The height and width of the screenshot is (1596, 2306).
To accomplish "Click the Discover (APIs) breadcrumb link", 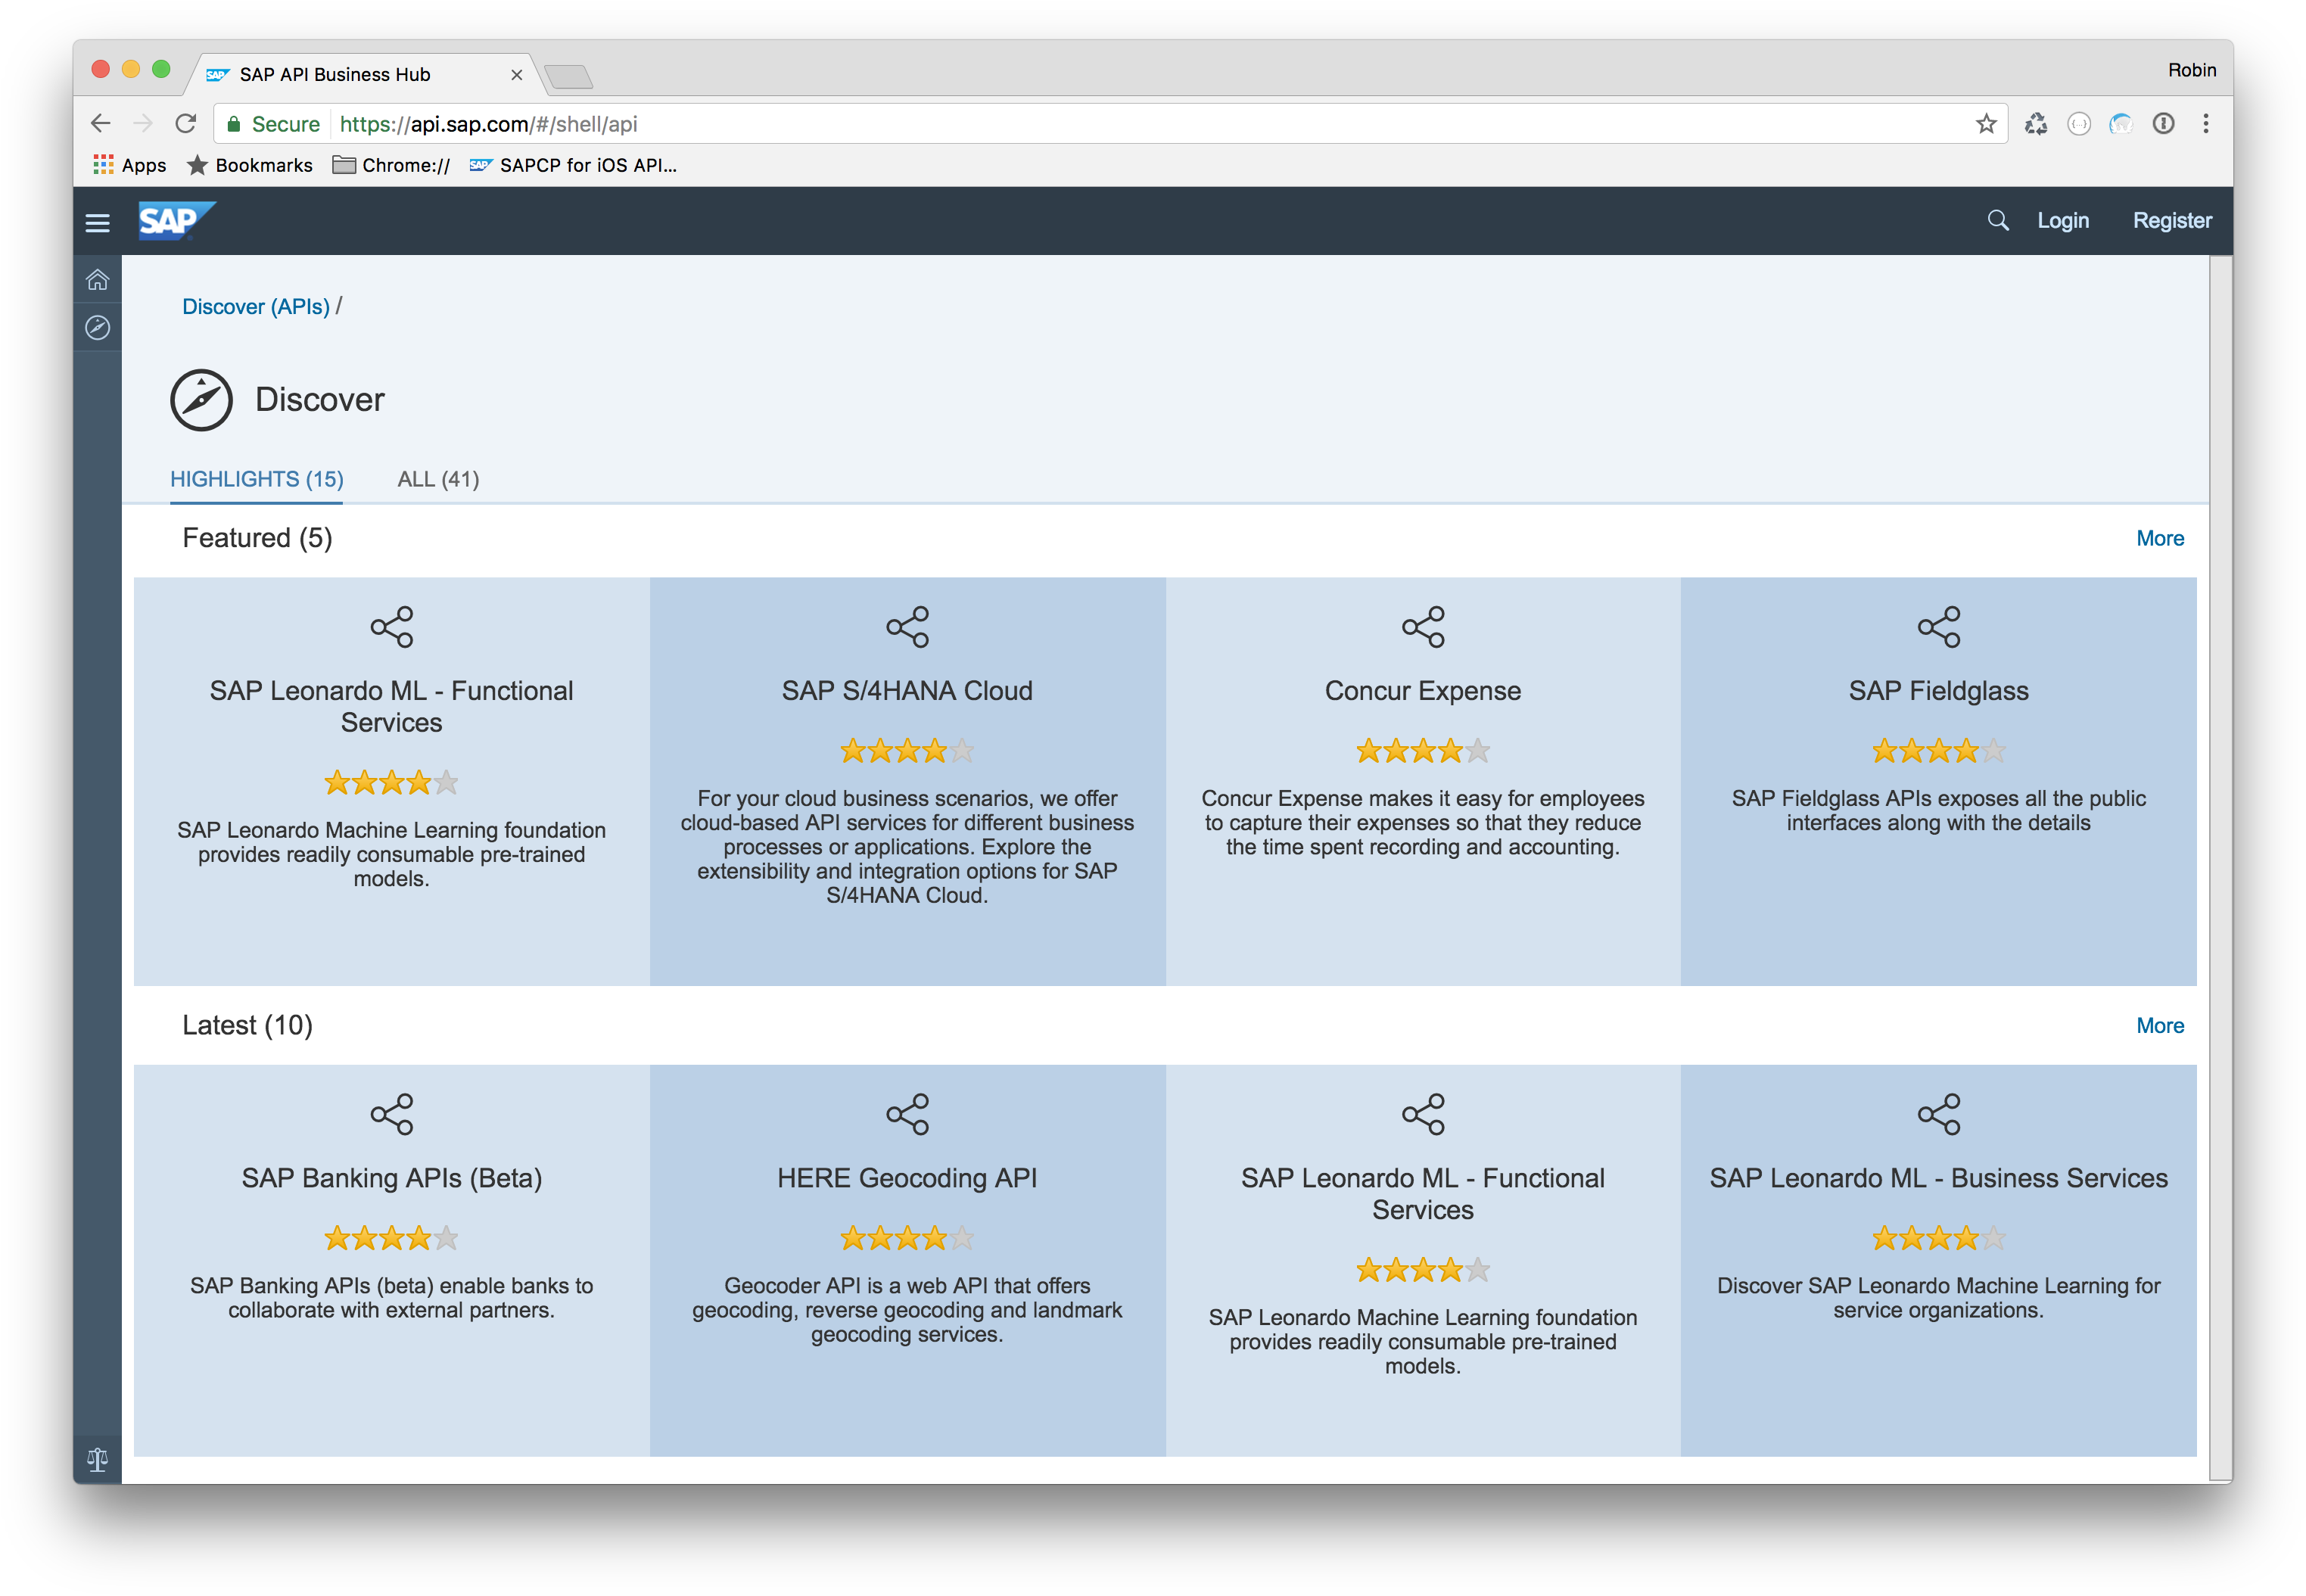I will click(255, 306).
